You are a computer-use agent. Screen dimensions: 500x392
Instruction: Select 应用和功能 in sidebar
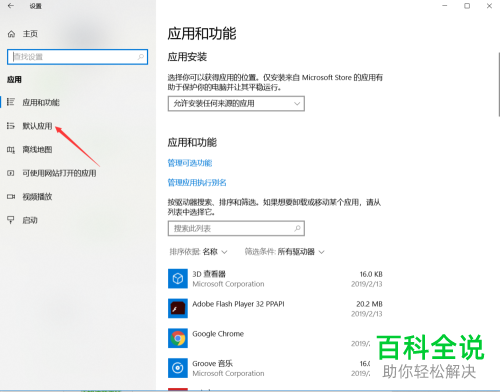pos(41,102)
